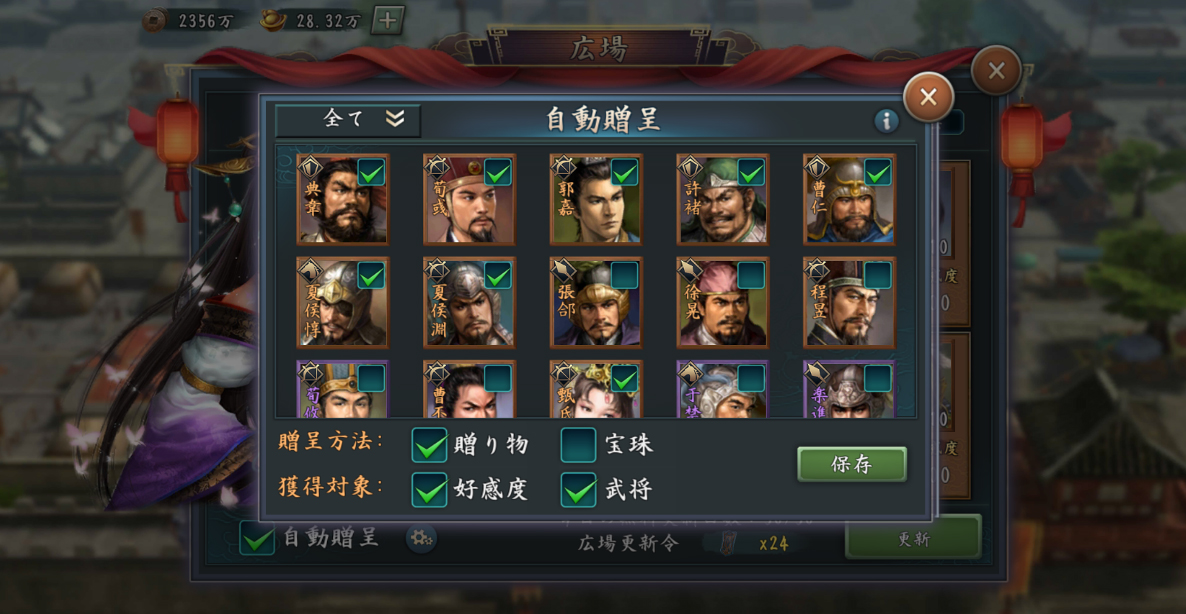The width and height of the screenshot is (1186, 614).
Task: Uncheck the 荀彧 portrait checkbox
Action: pyautogui.click(x=498, y=172)
